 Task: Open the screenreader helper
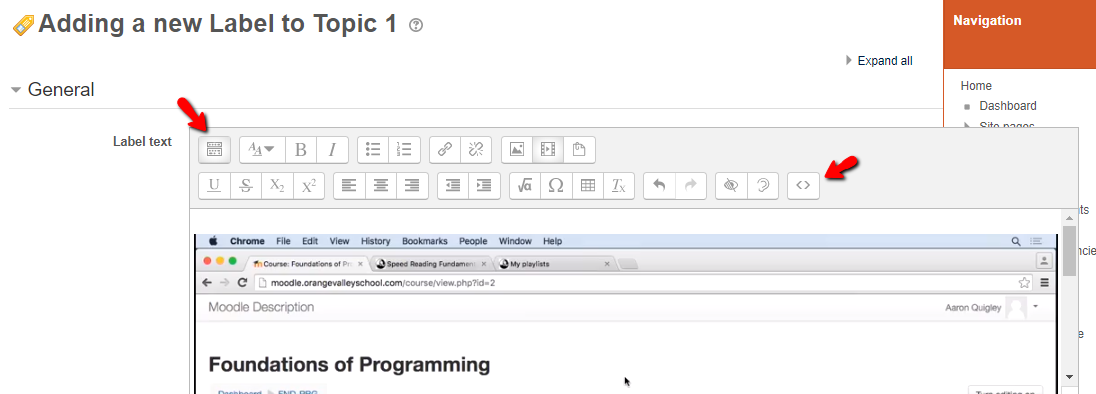[x=763, y=186]
